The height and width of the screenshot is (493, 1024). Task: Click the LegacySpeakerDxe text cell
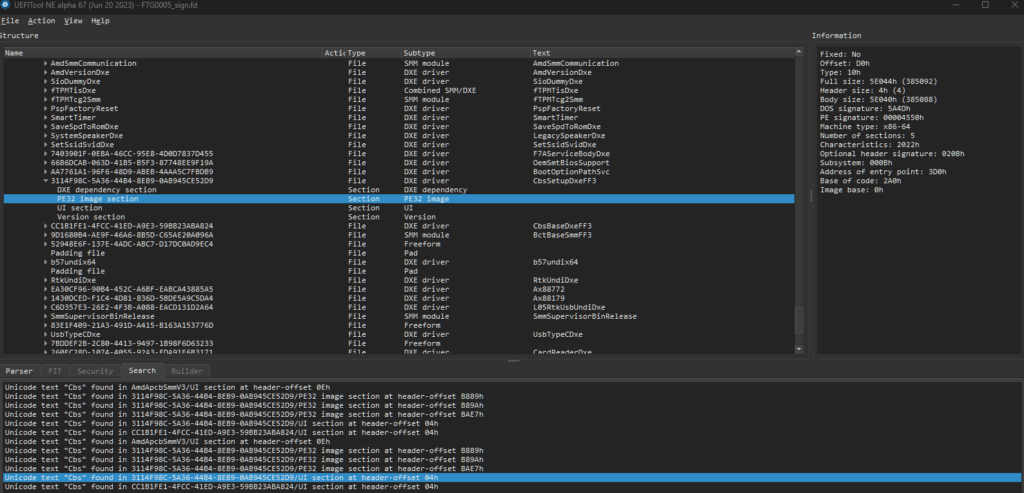[569, 136]
